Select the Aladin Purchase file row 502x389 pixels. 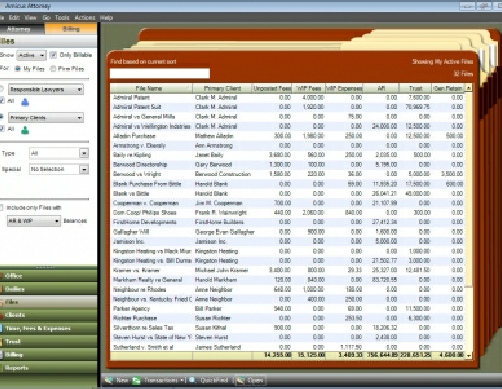coord(288,136)
